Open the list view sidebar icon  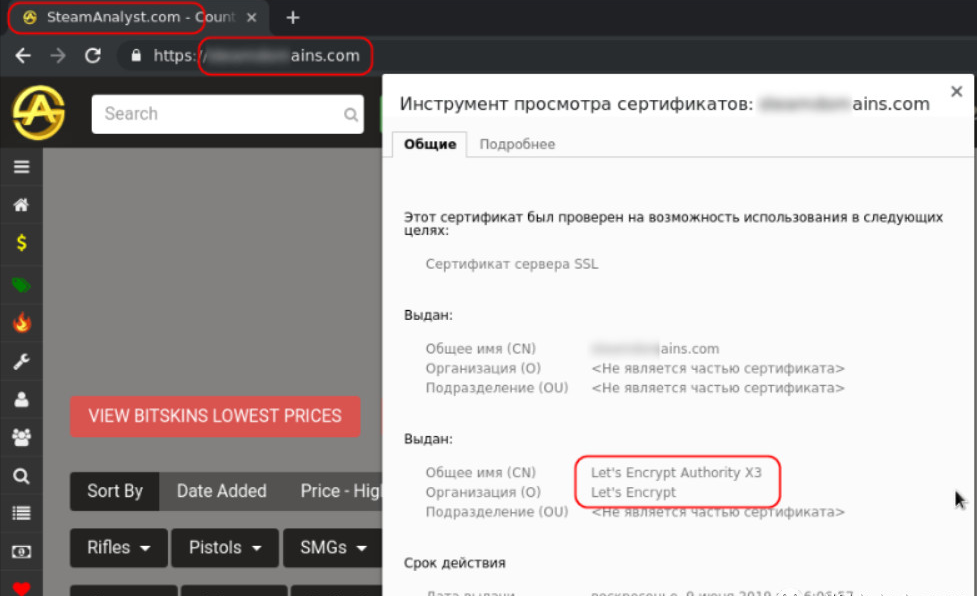[21, 513]
